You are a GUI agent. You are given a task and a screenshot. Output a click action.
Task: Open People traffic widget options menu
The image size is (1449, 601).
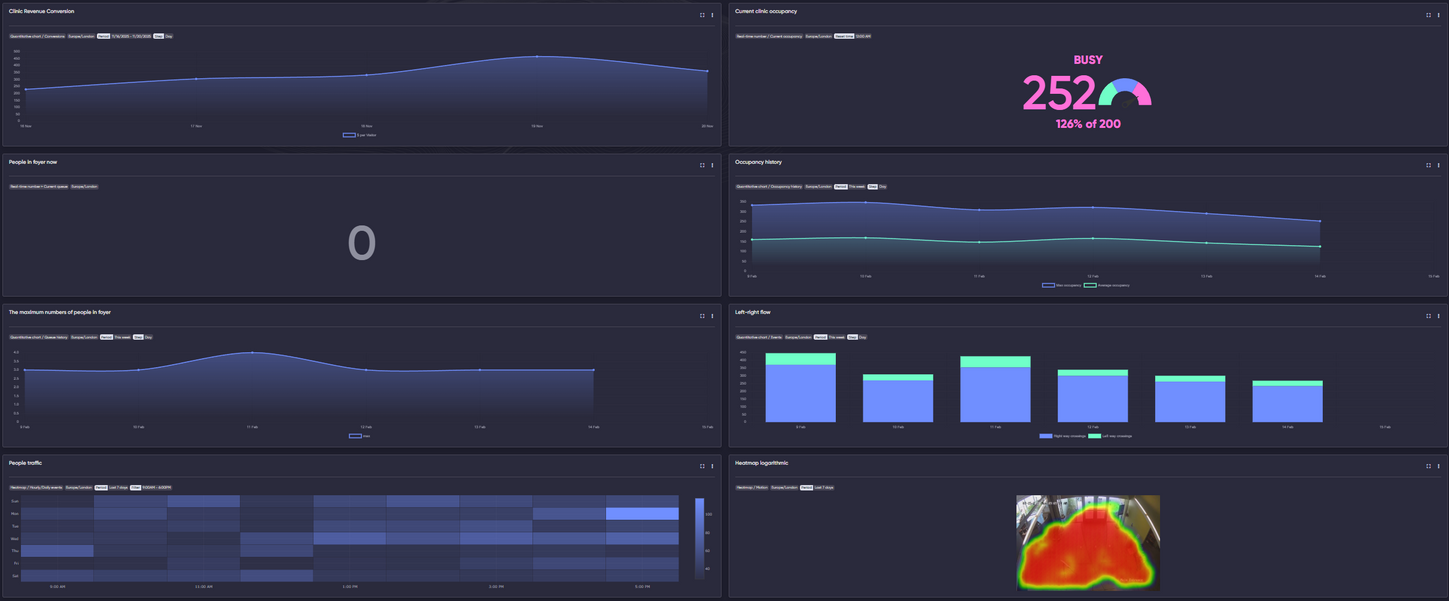(712, 466)
